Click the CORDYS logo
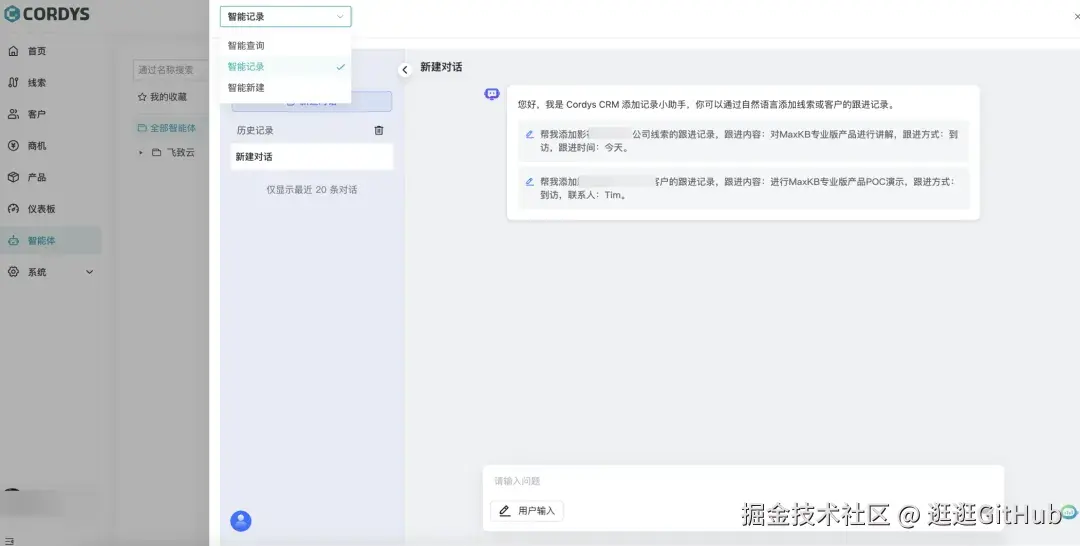Screen dimensions: 1080x546 [x=47, y=14]
